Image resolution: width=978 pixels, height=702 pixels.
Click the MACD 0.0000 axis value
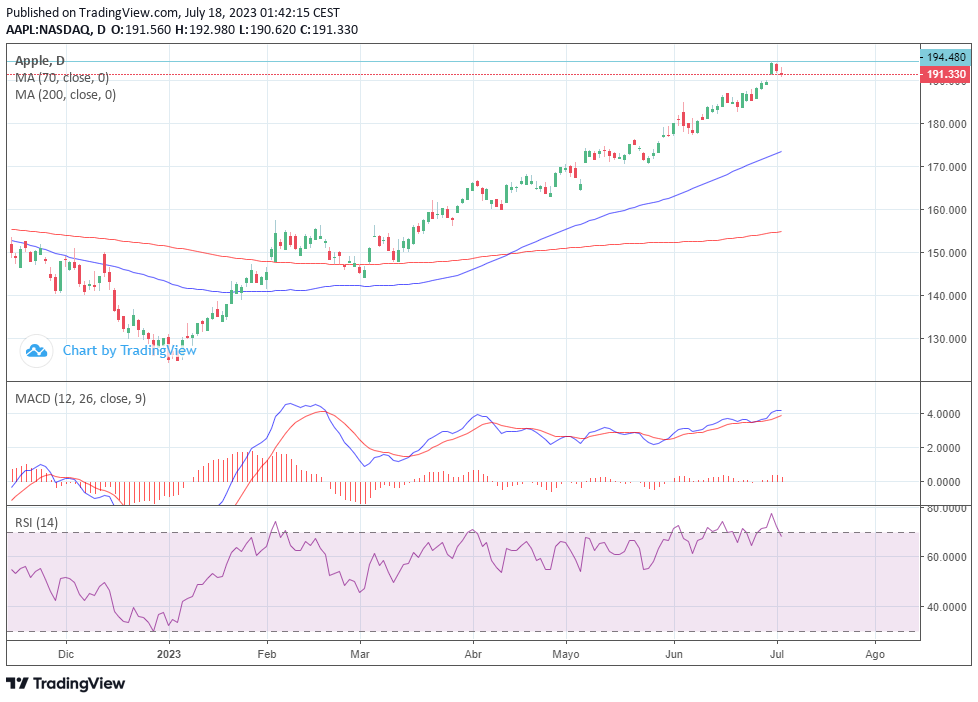(x=944, y=482)
